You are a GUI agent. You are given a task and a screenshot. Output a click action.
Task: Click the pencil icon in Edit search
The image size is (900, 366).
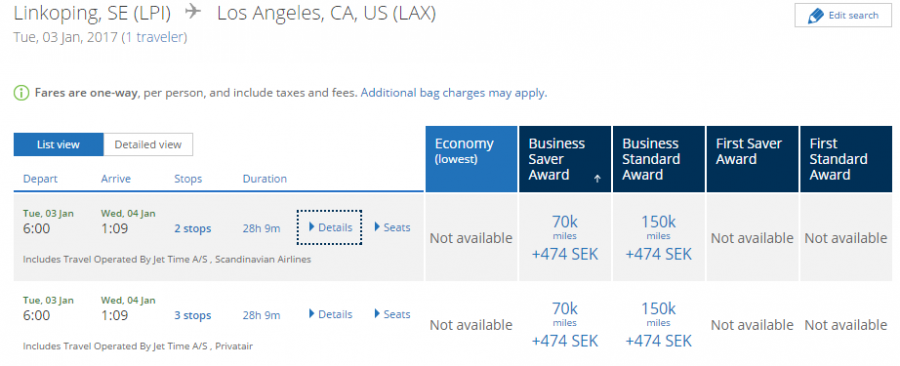point(815,15)
